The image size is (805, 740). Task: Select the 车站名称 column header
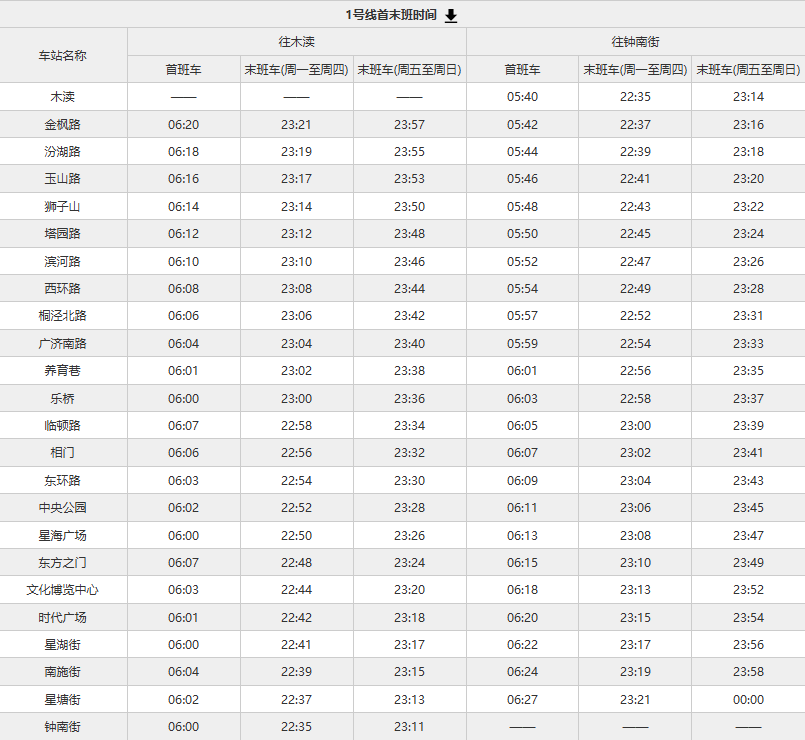pos(63,55)
